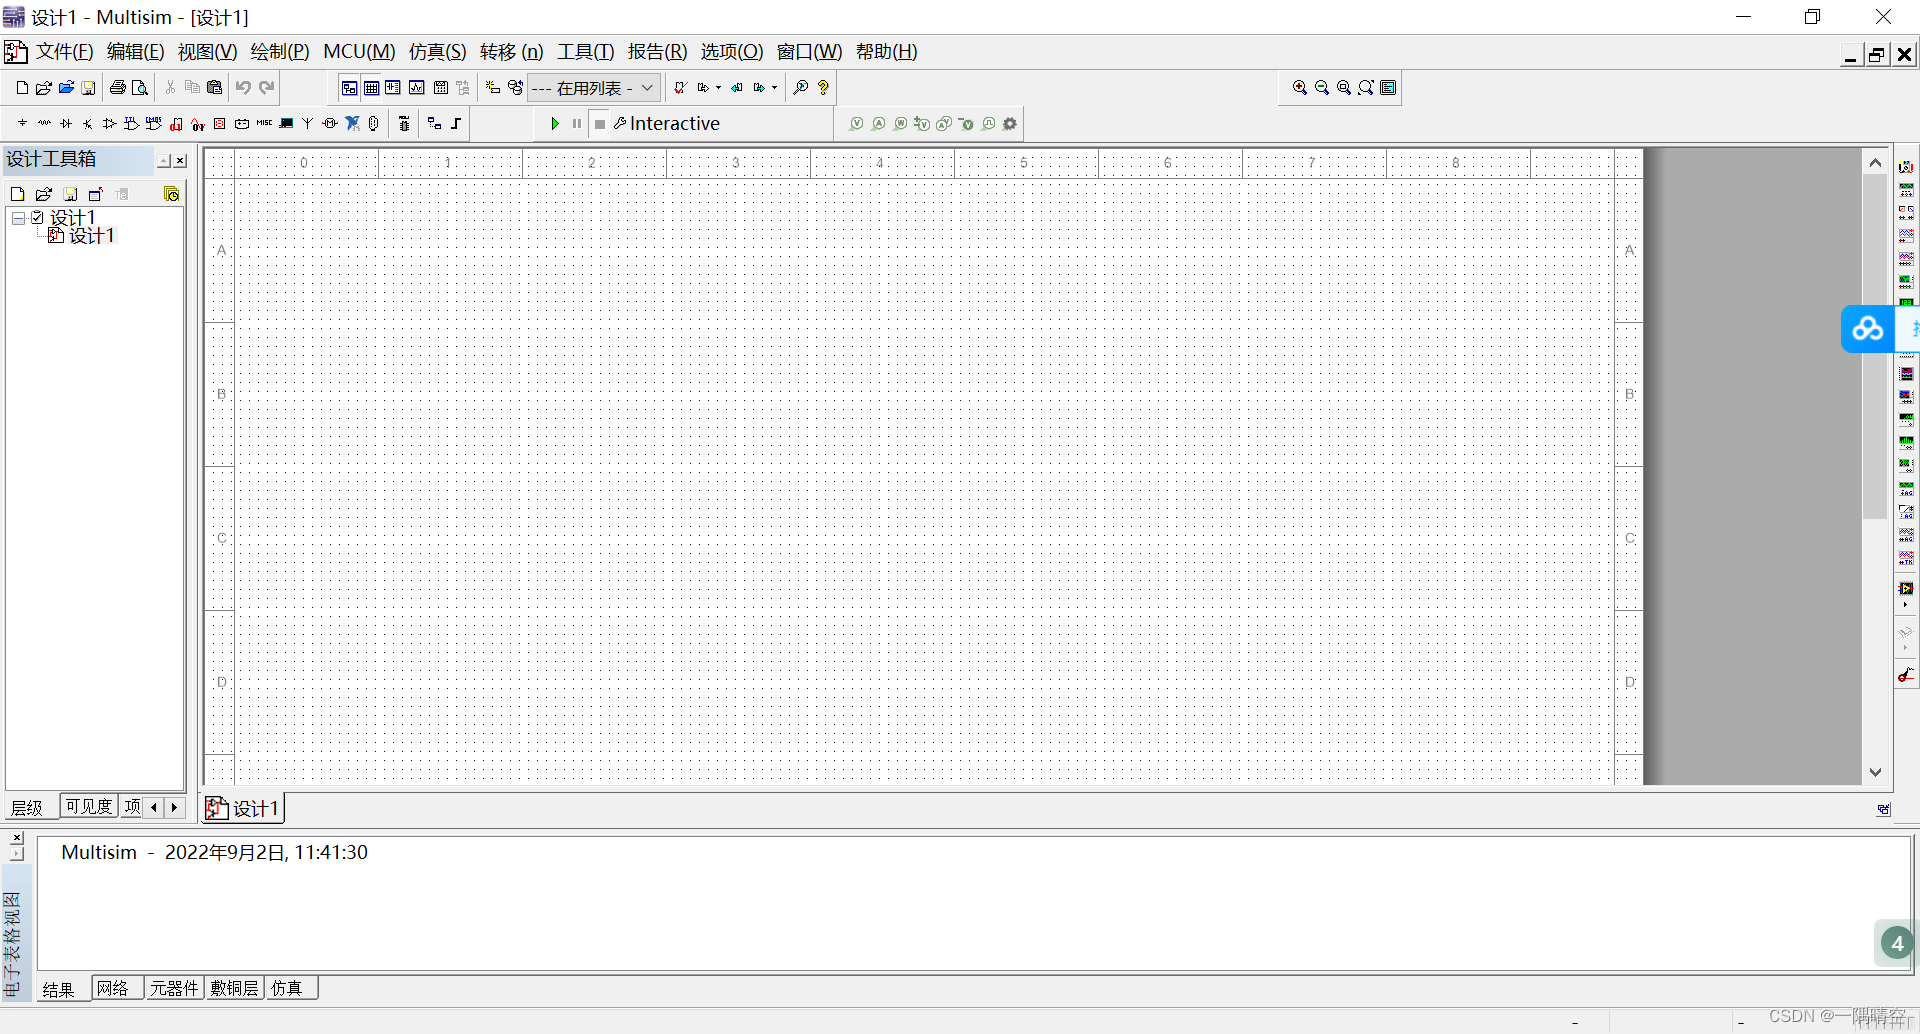Open probe settings gear
The width and height of the screenshot is (1920, 1034).
1010,124
